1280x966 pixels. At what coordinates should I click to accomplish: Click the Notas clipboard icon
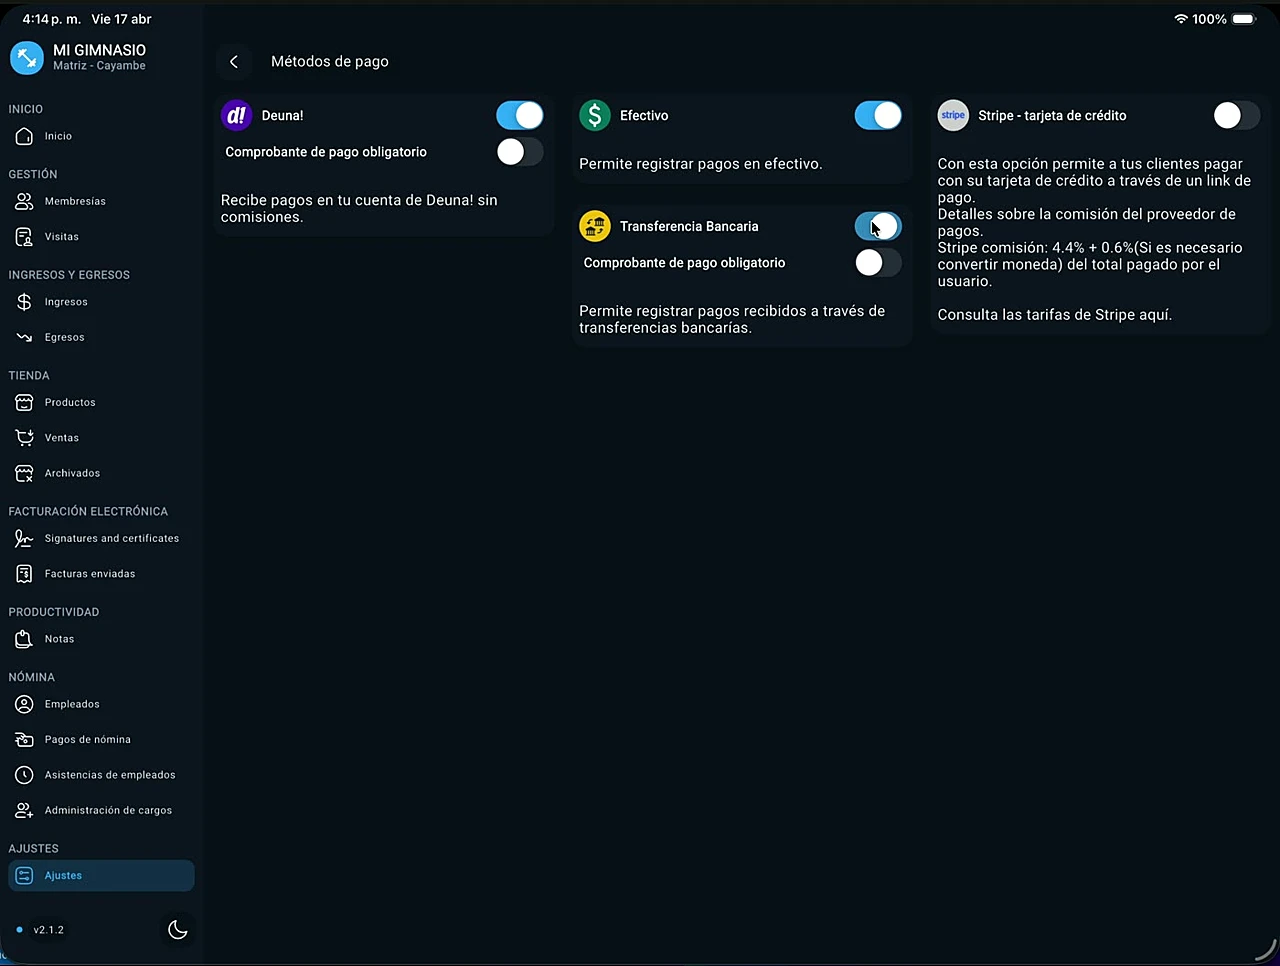click(x=23, y=638)
